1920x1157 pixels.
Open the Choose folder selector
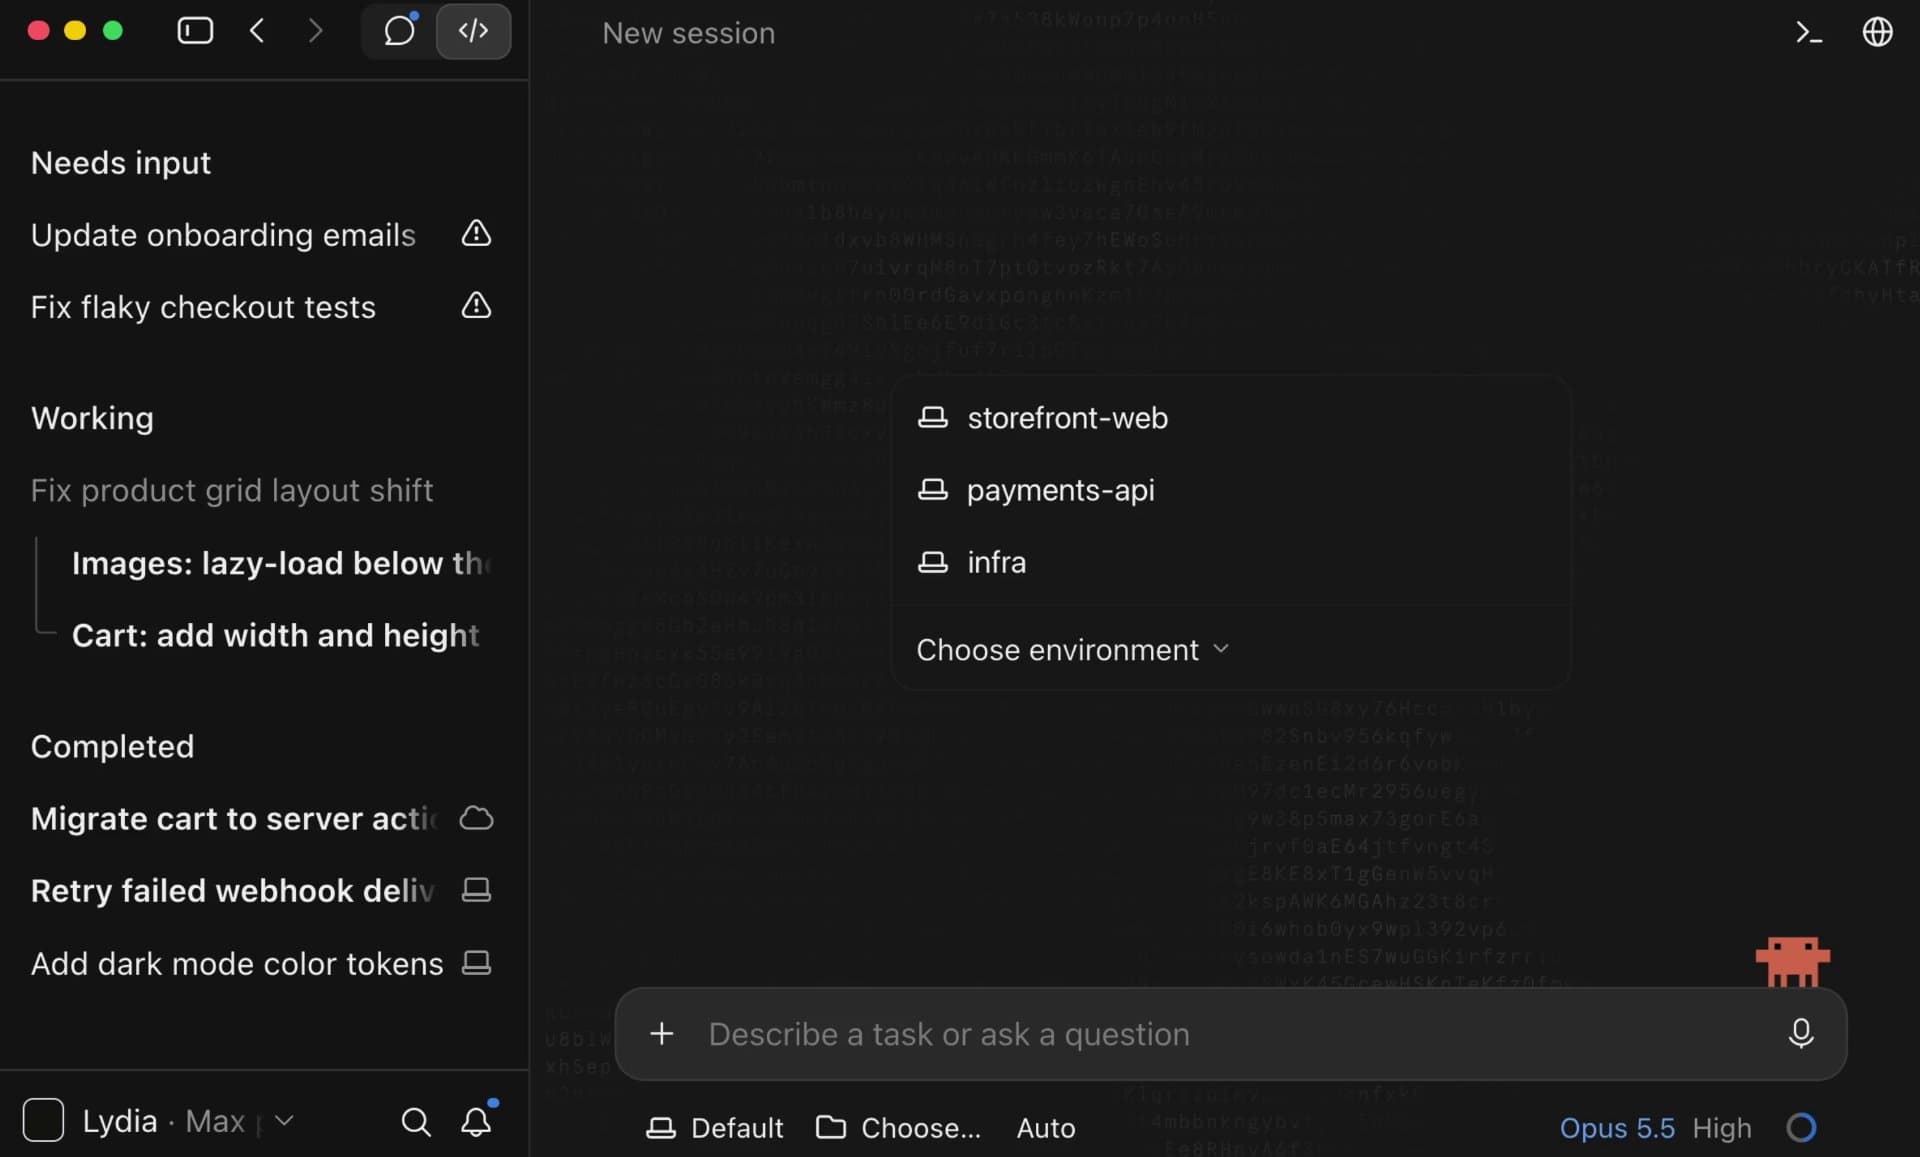click(898, 1128)
